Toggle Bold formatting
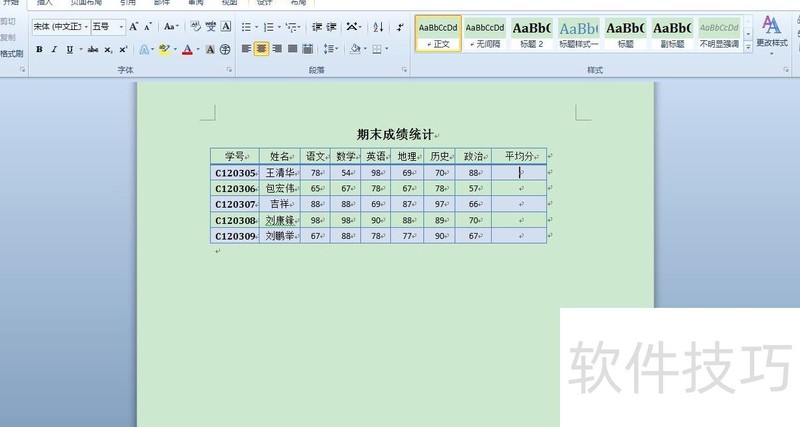 (39, 49)
